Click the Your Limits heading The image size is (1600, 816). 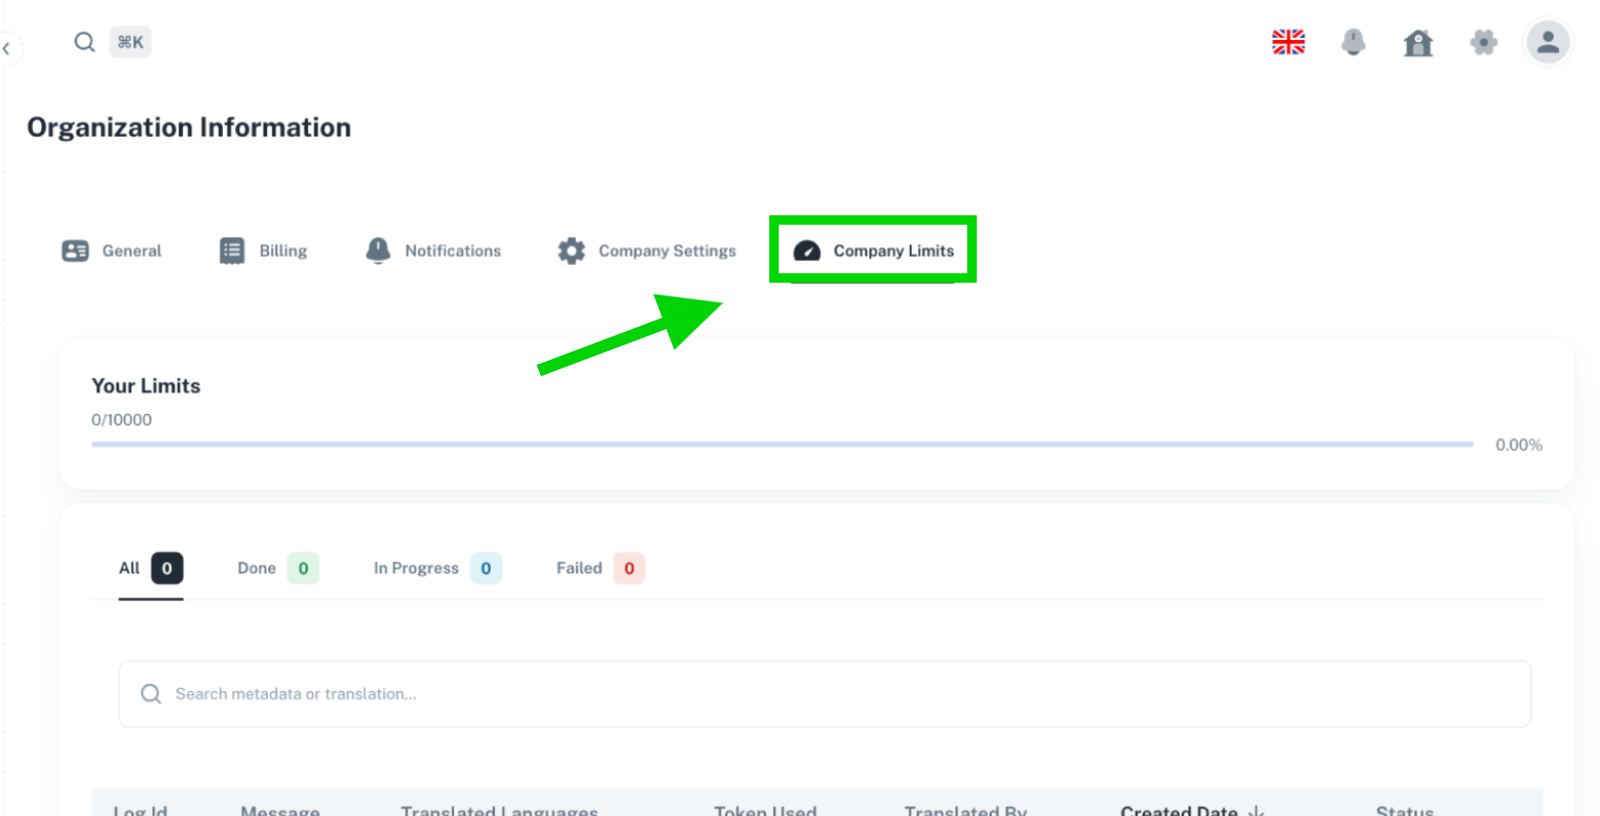click(x=146, y=386)
